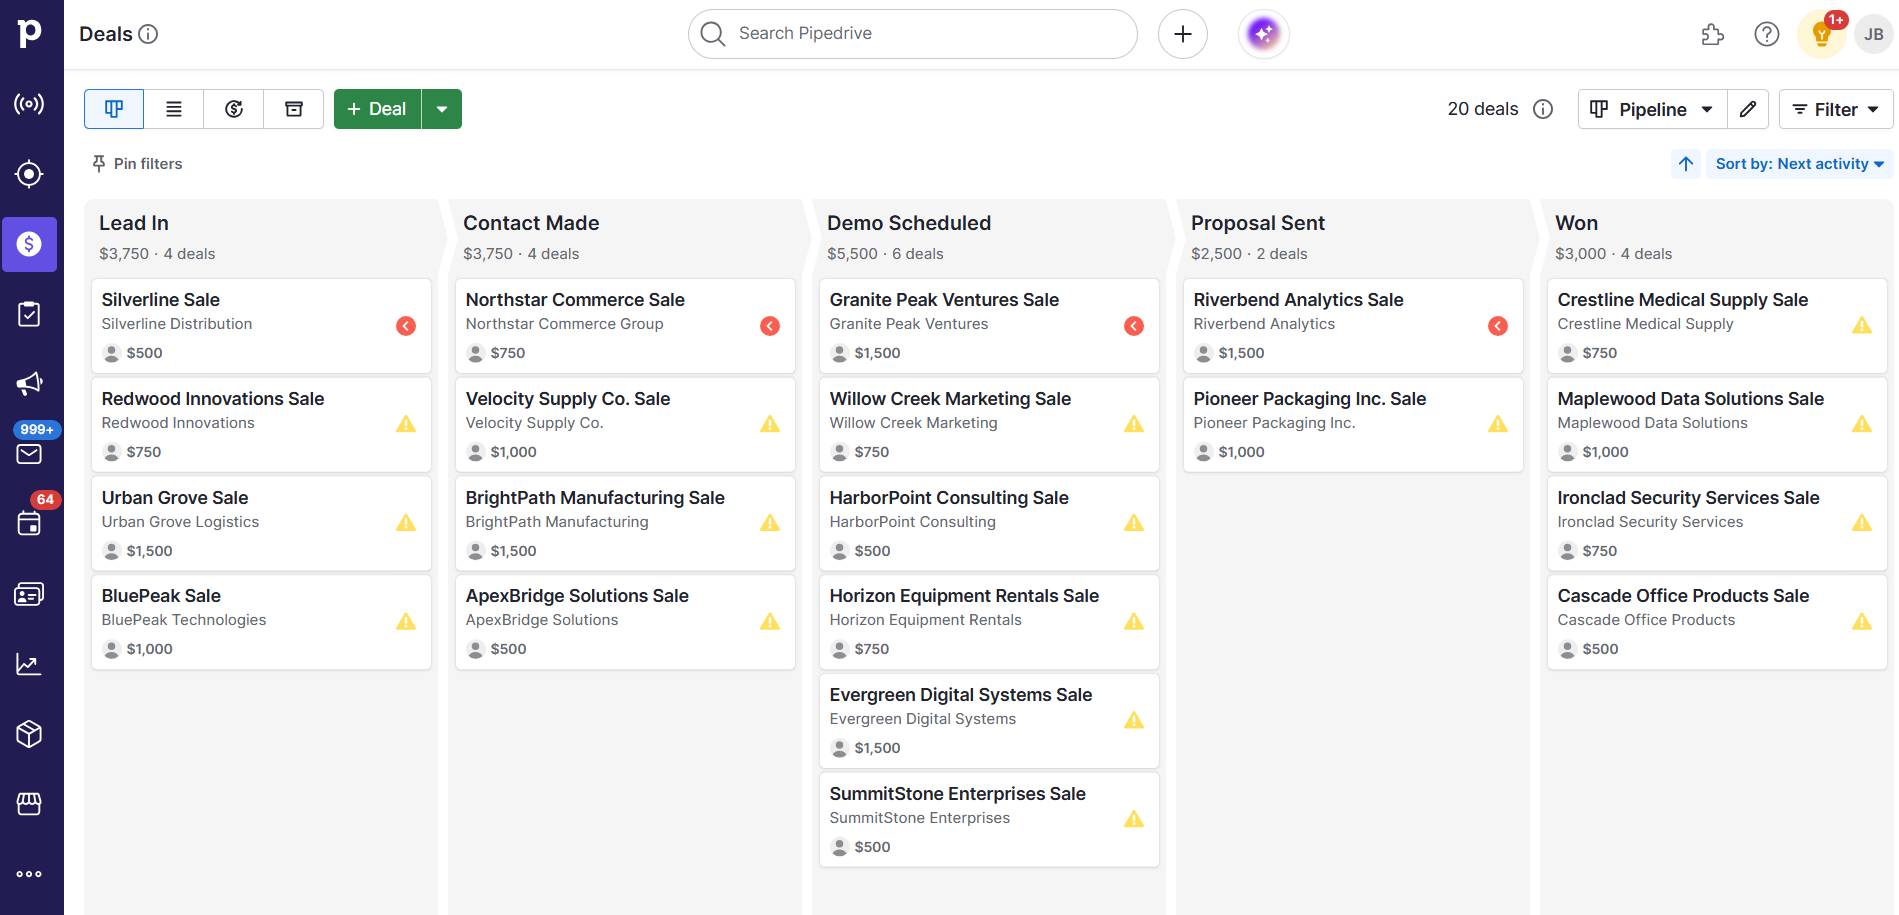The width and height of the screenshot is (1899, 915).
Task: Switch to list view of deals
Action: [173, 108]
